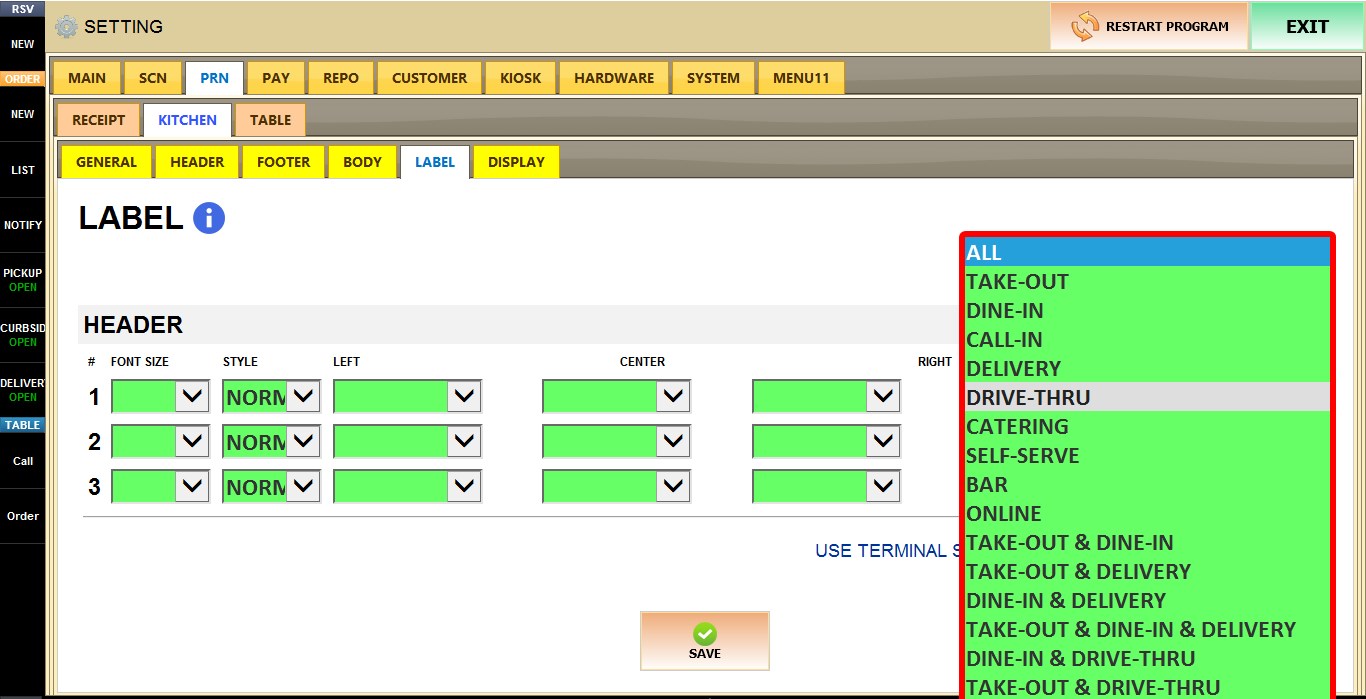This screenshot has height=699, width=1366.
Task: Choose ALL from the order type list
Action: pos(1147,253)
